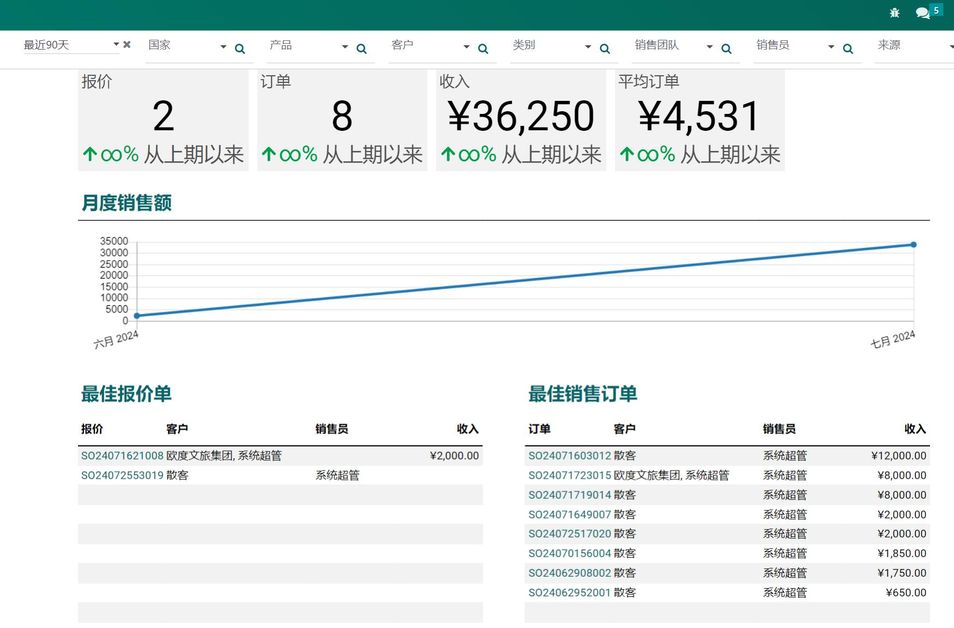
Task: Search in the 客户 filter magnifier
Action: click(x=483, y=49)
